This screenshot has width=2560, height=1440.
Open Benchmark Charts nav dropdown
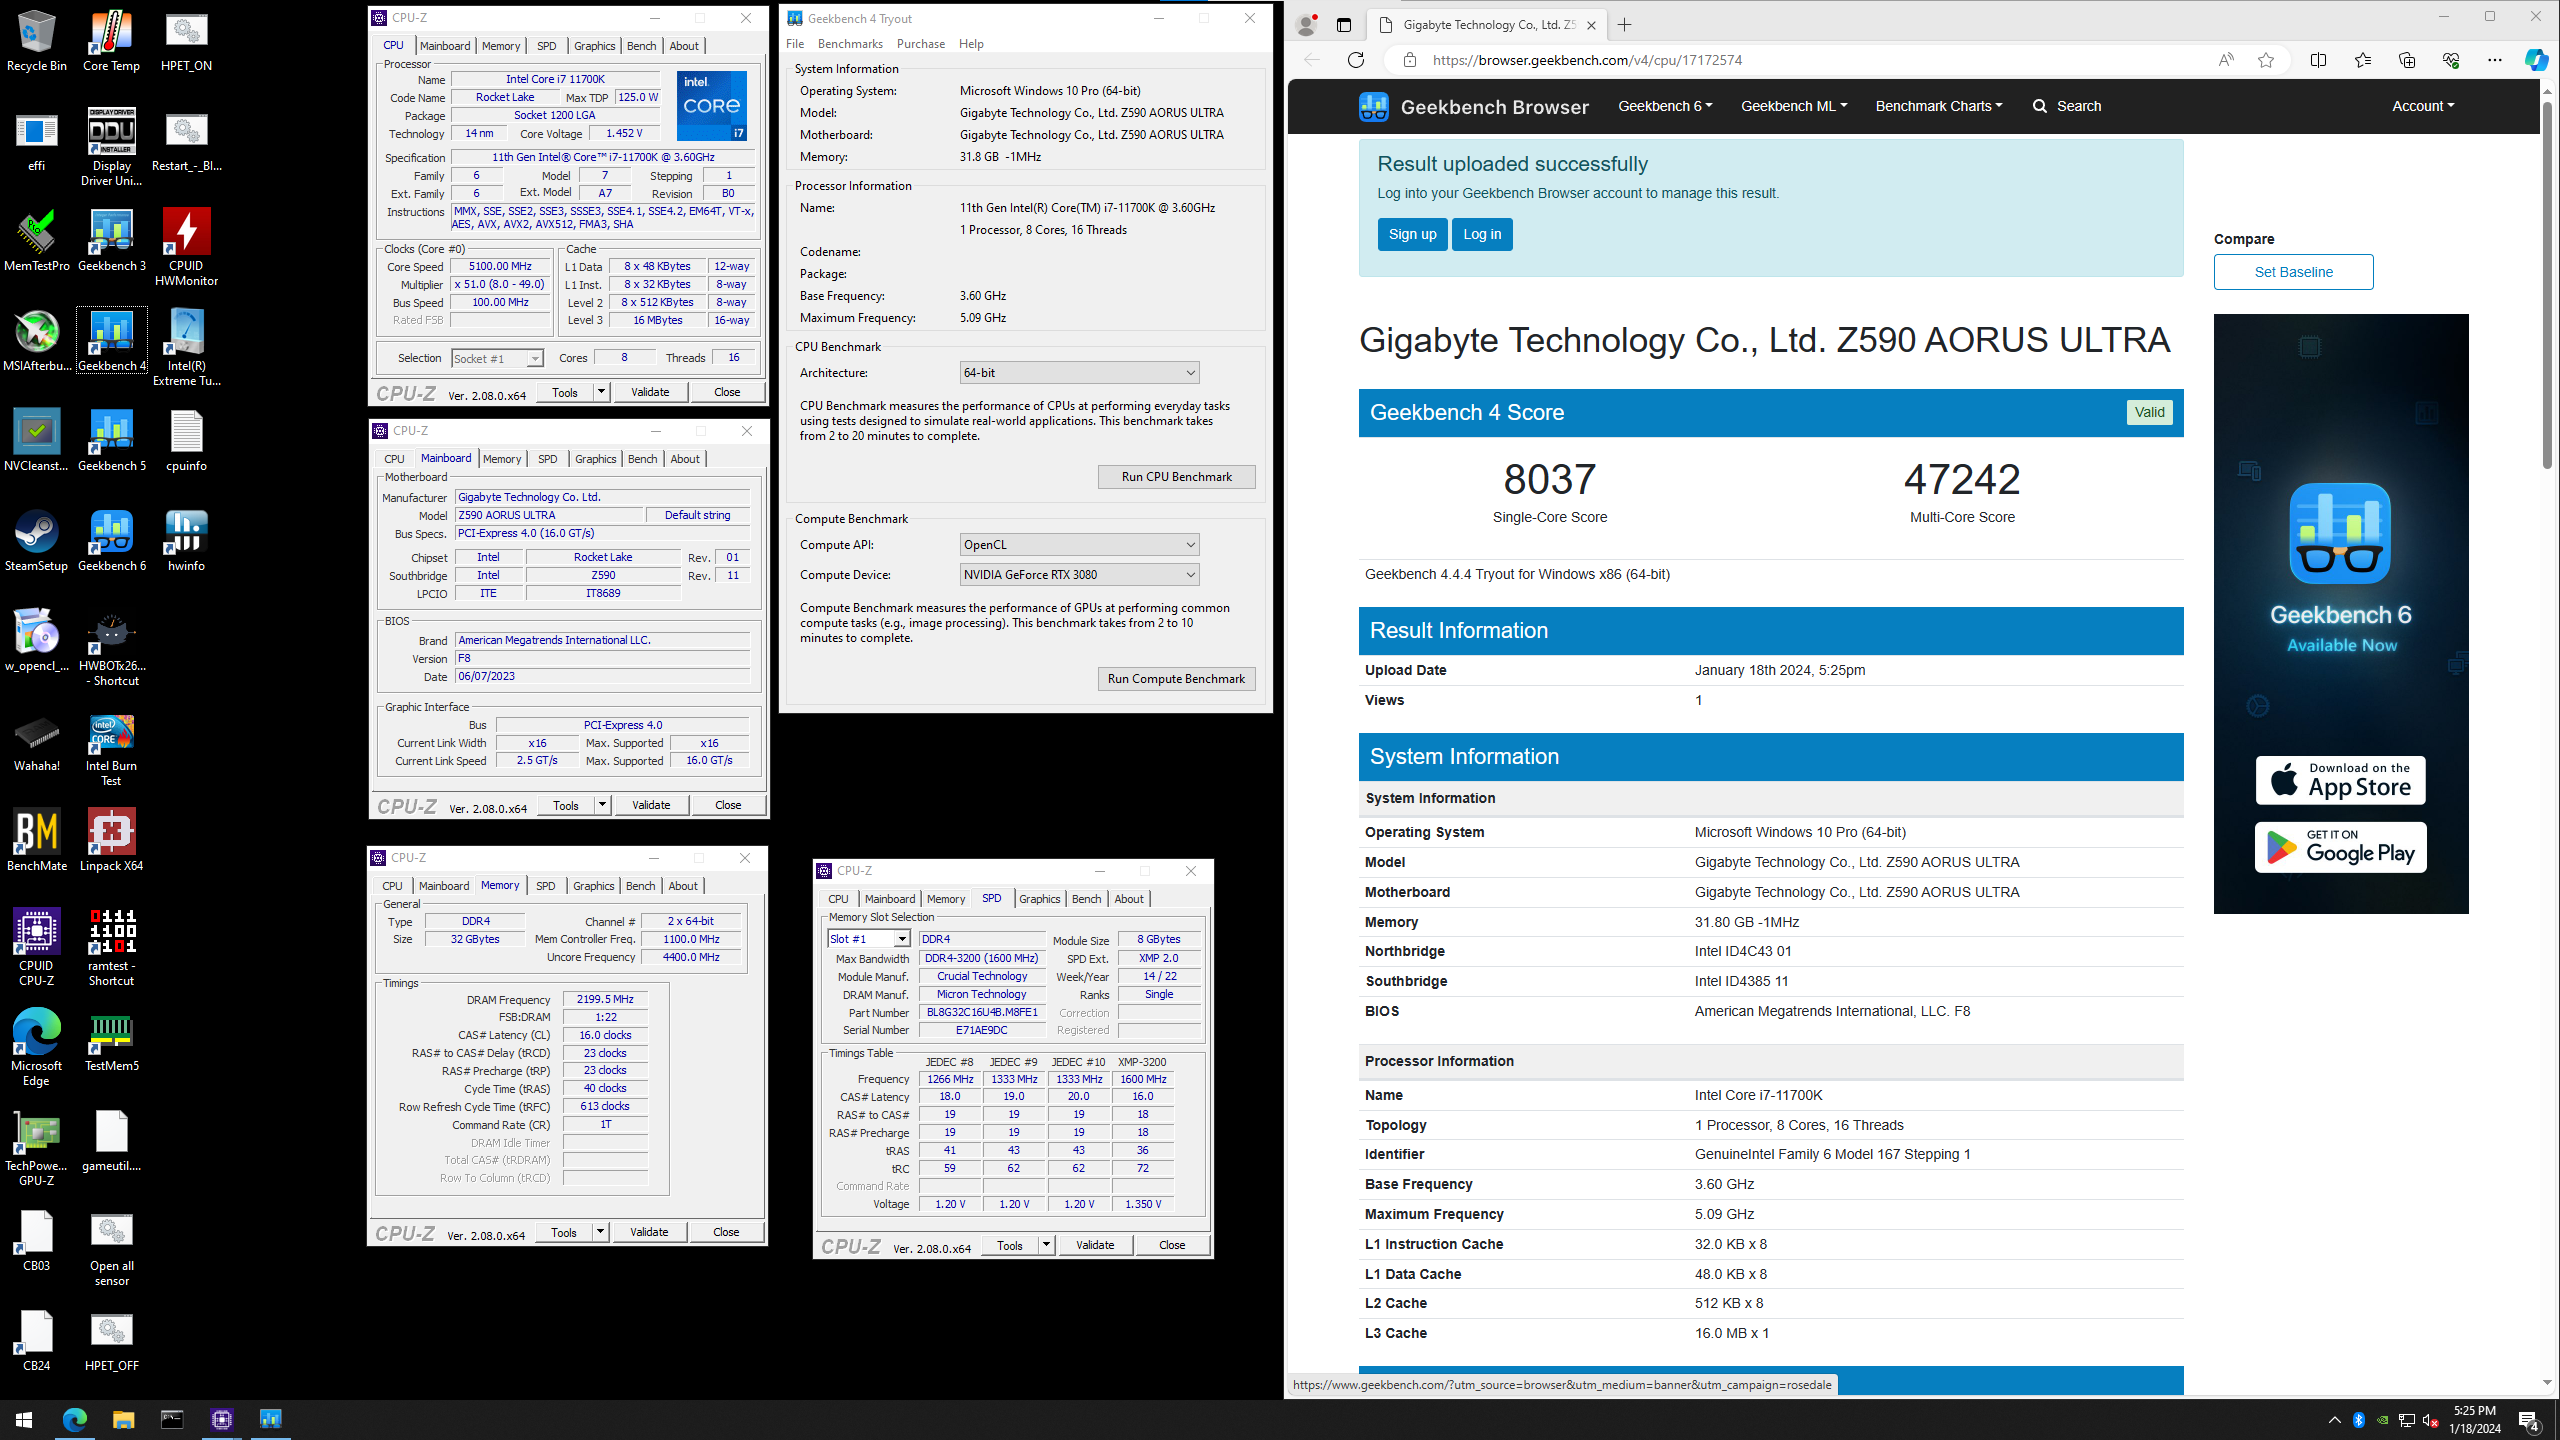1938,106
